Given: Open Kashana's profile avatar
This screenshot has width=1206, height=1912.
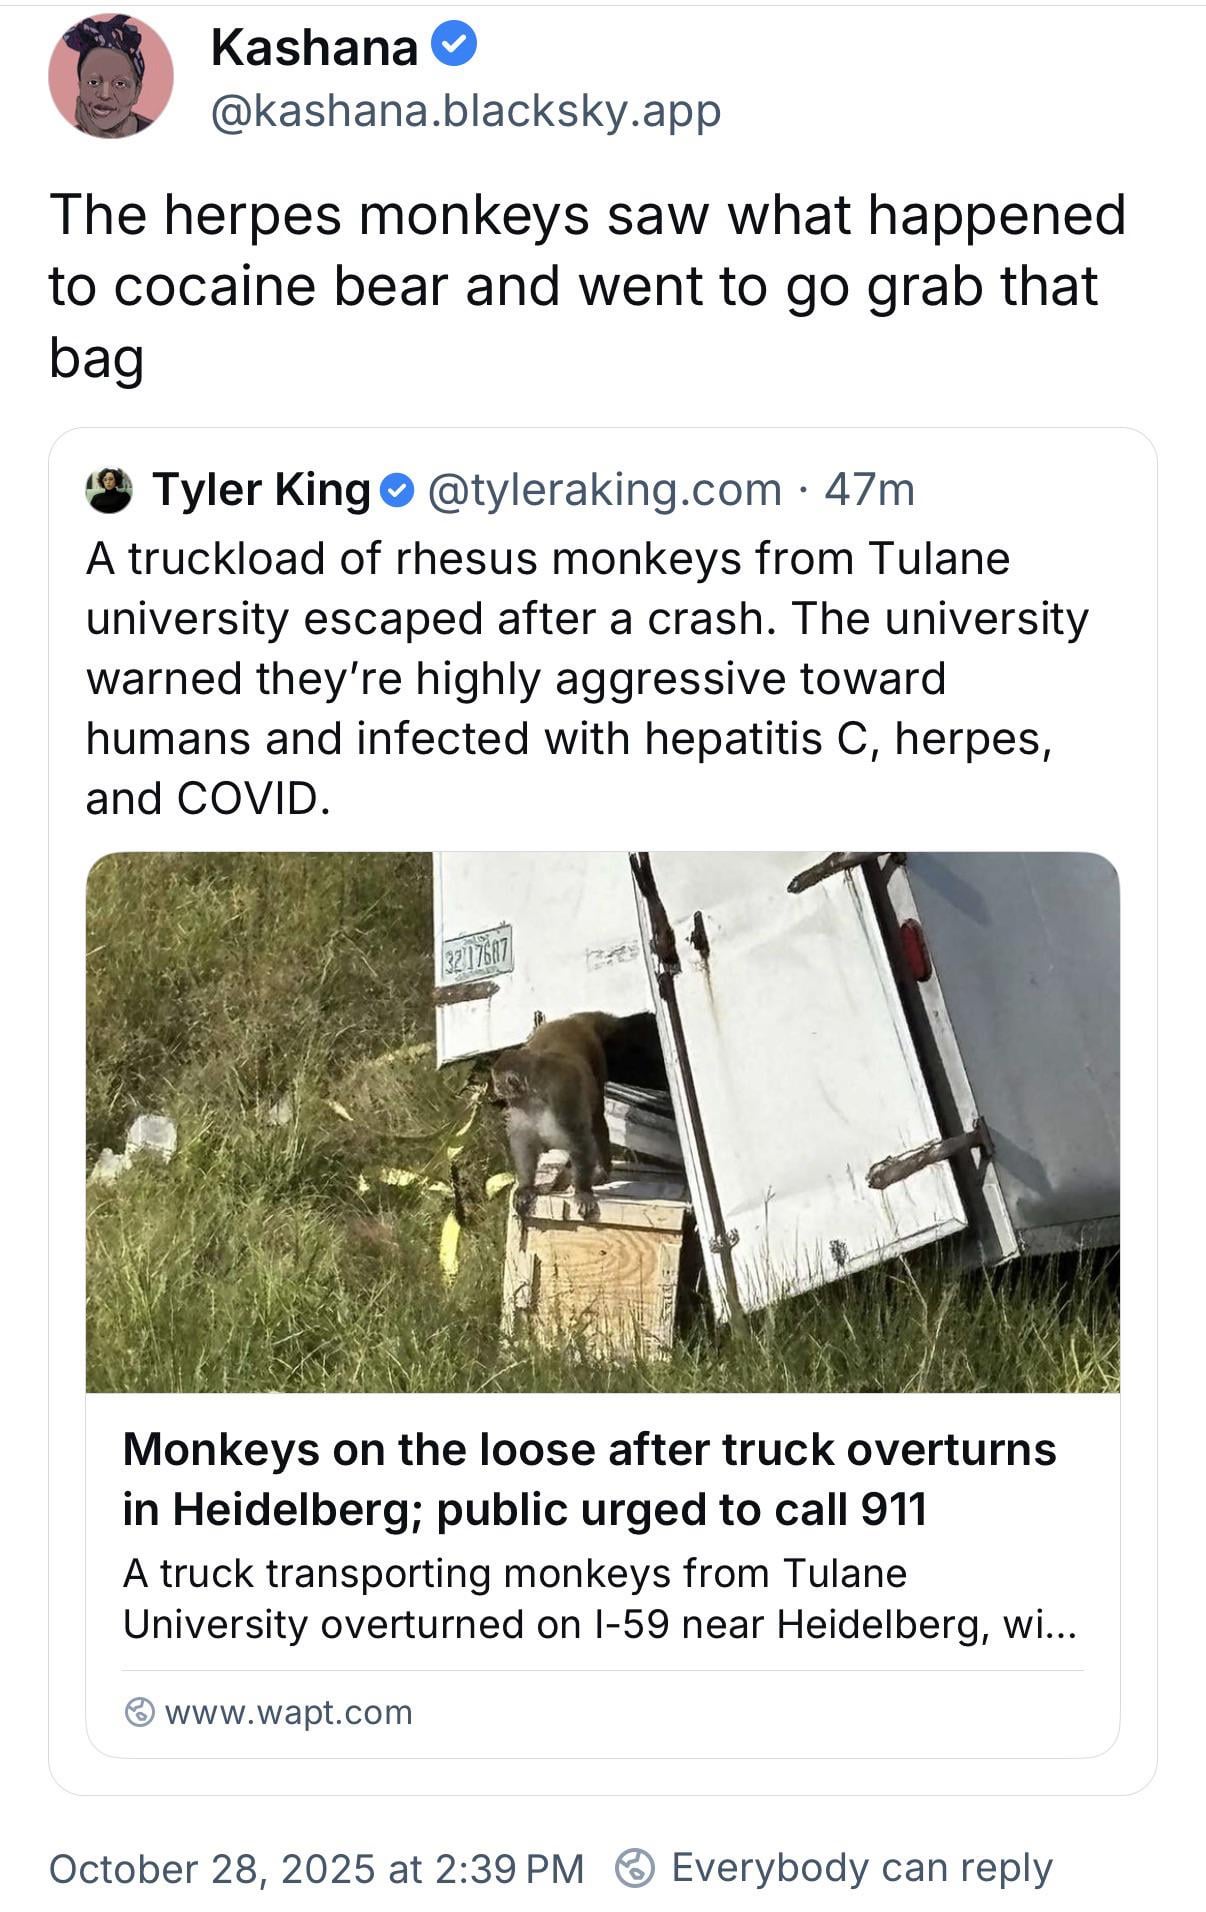Looking at the screenshot, I should tap(110, 76).
